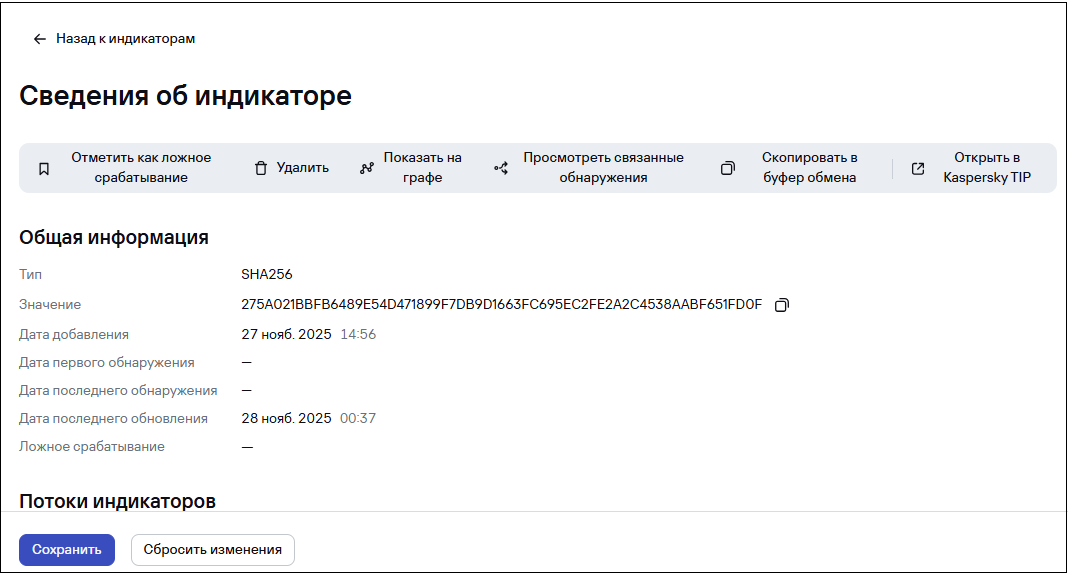Click the date '28 нояб. 2025'

pyautogui.click(x=286, y=418)
